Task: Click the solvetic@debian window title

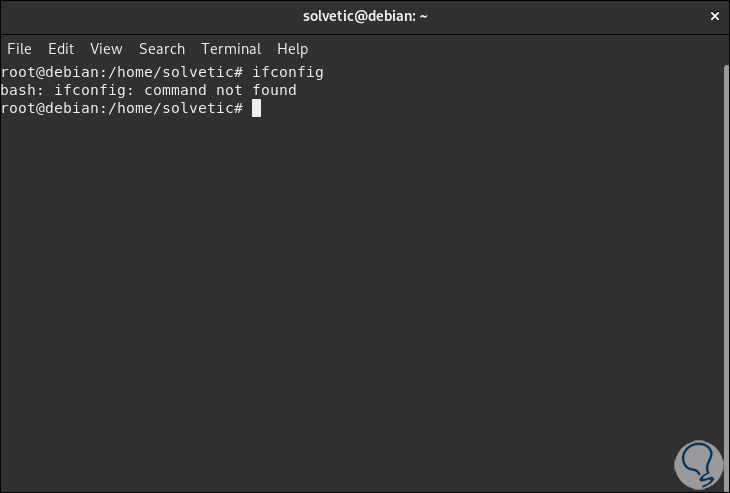Action: click(365, 16)
